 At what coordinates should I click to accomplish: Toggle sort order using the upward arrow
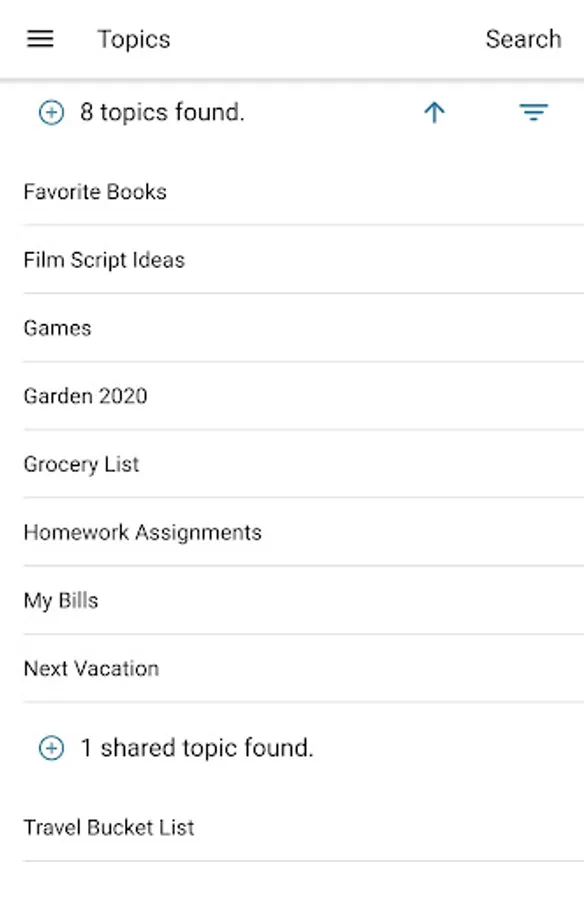[x=434, y=112]
